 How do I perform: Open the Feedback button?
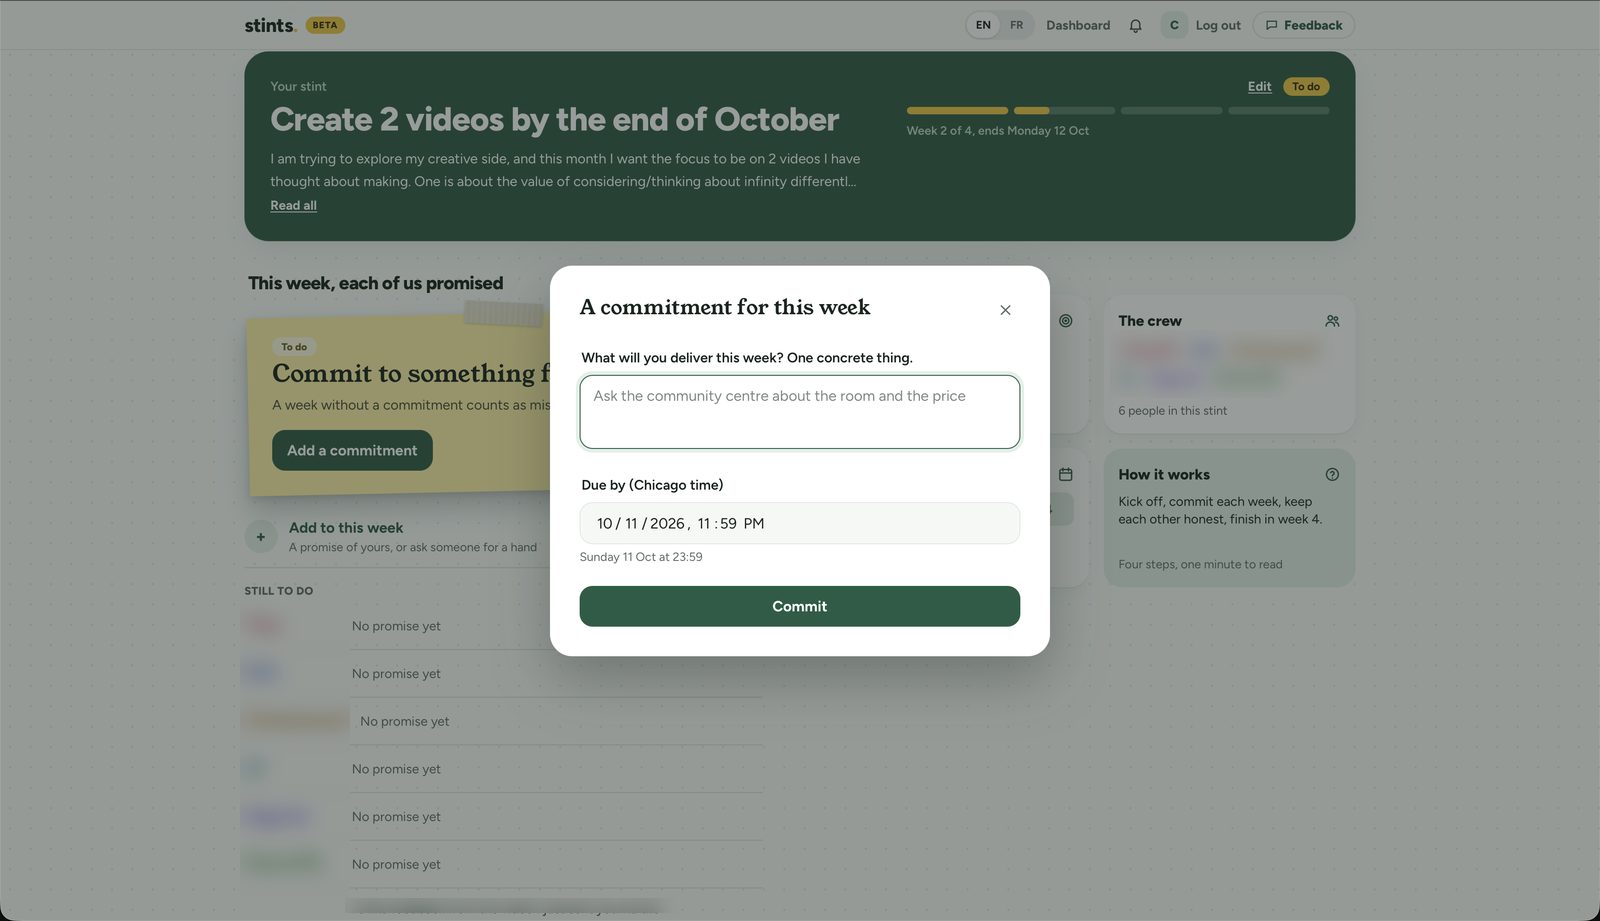pyautogui.click(x=1304, y=25)
